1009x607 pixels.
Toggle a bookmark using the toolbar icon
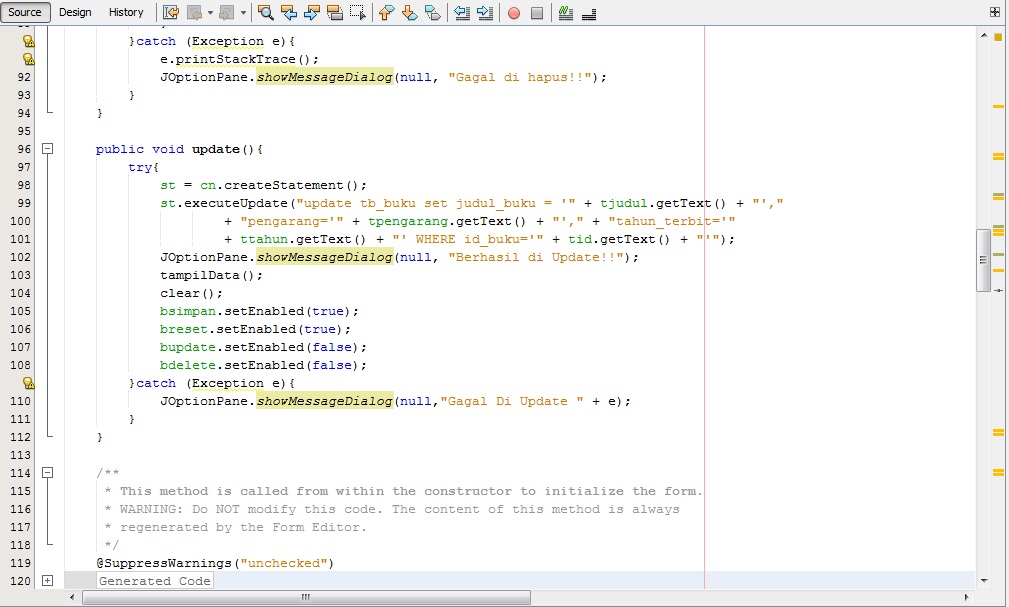pyautogui.click(x=431, y=12)
